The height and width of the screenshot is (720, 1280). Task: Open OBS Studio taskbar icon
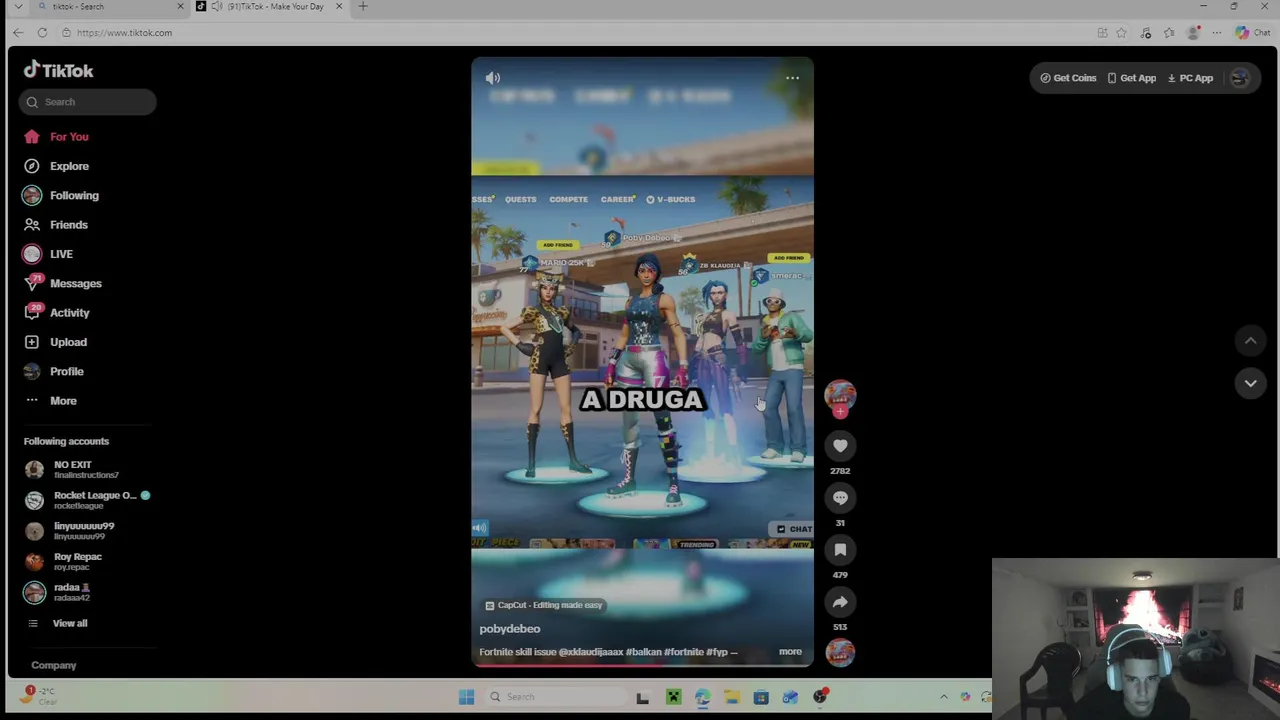[x=820, y=697]
